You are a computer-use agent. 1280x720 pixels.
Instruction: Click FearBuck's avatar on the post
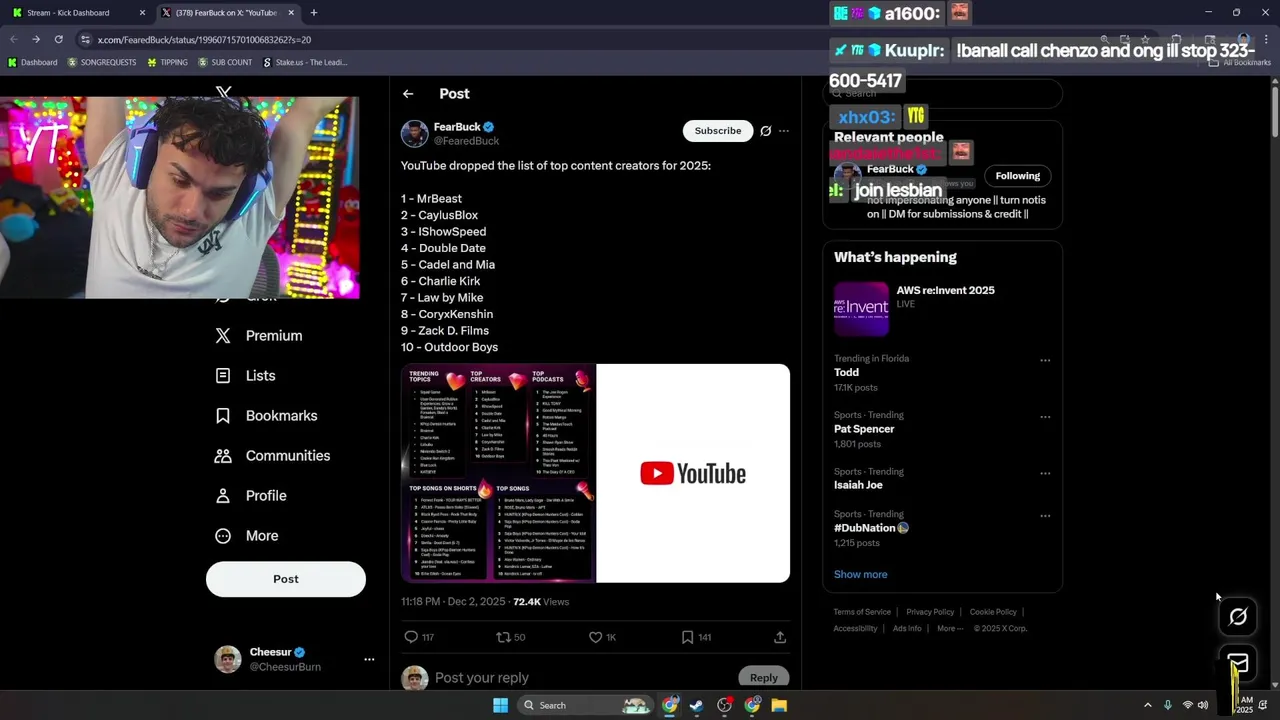pos(415,134)
